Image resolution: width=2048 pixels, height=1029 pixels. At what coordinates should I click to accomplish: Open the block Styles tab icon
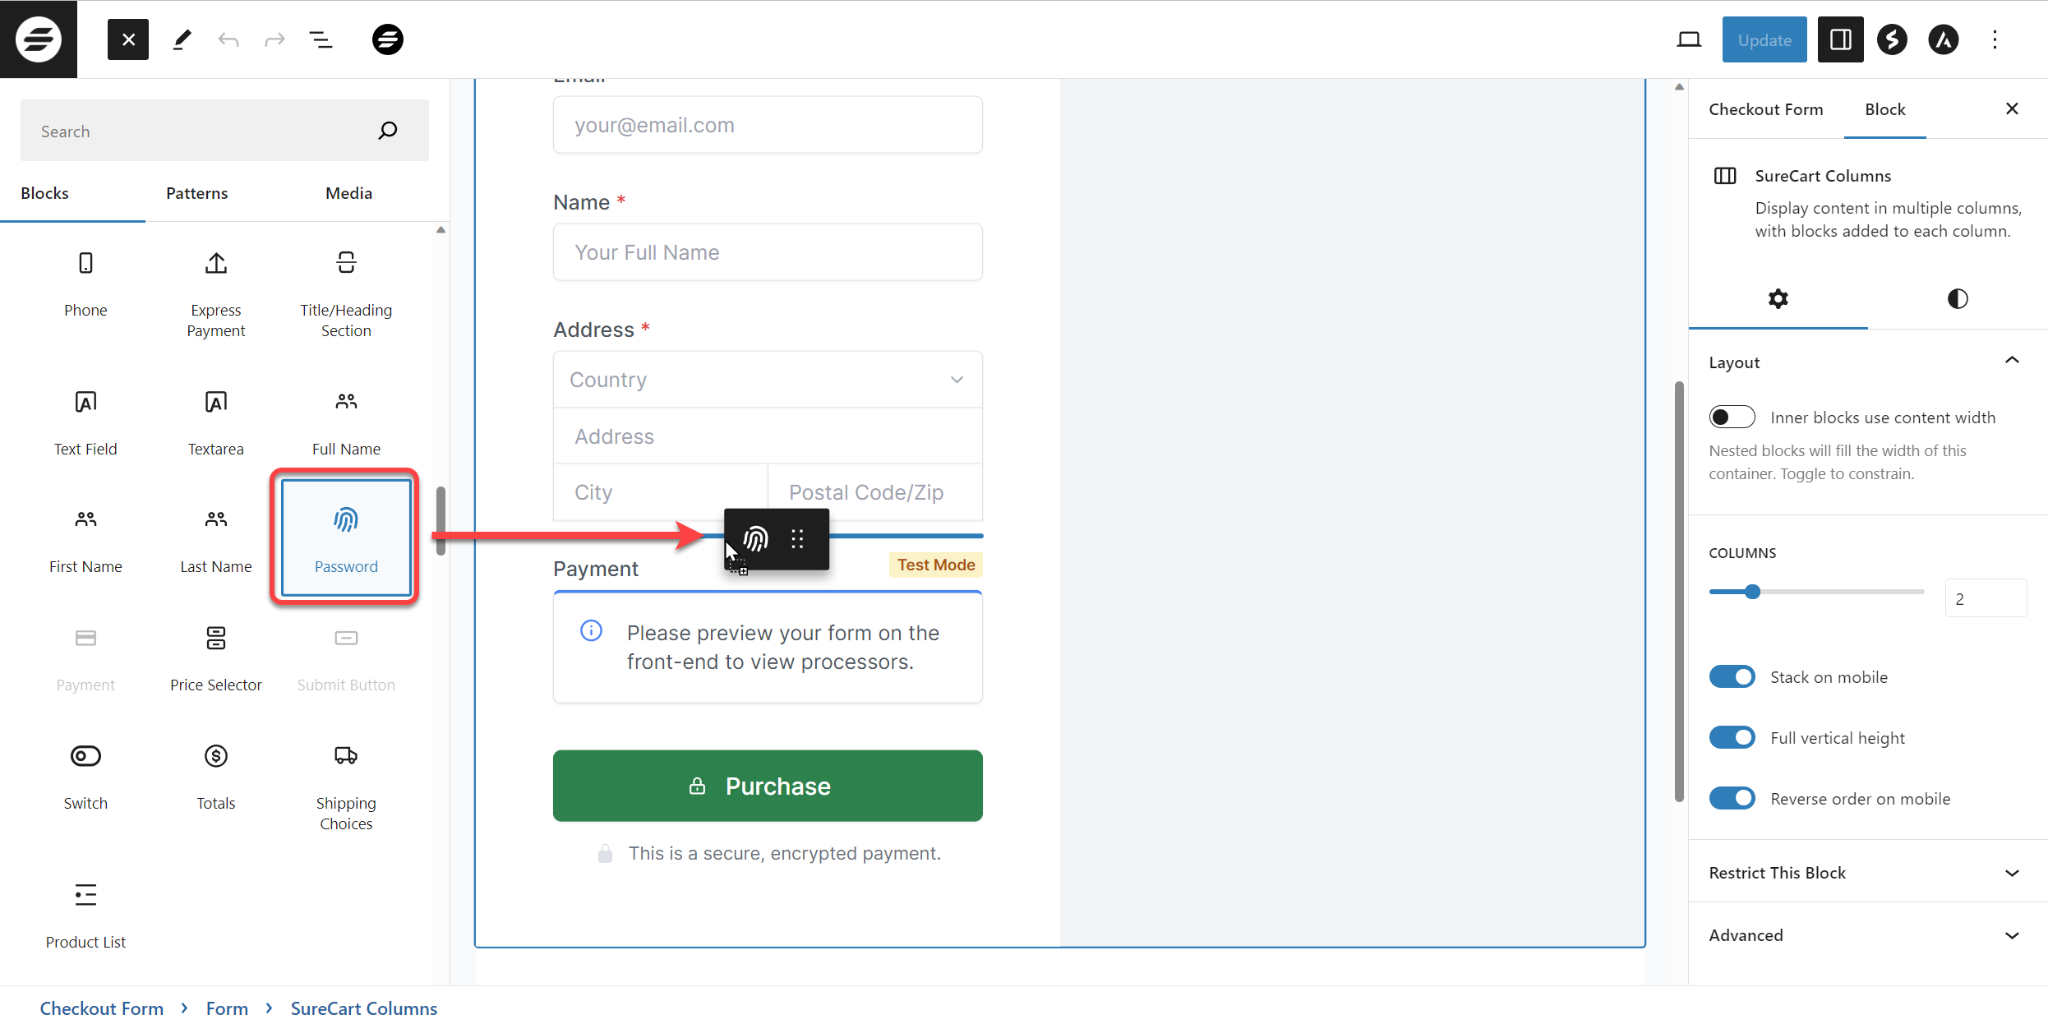coord(1957,299)
